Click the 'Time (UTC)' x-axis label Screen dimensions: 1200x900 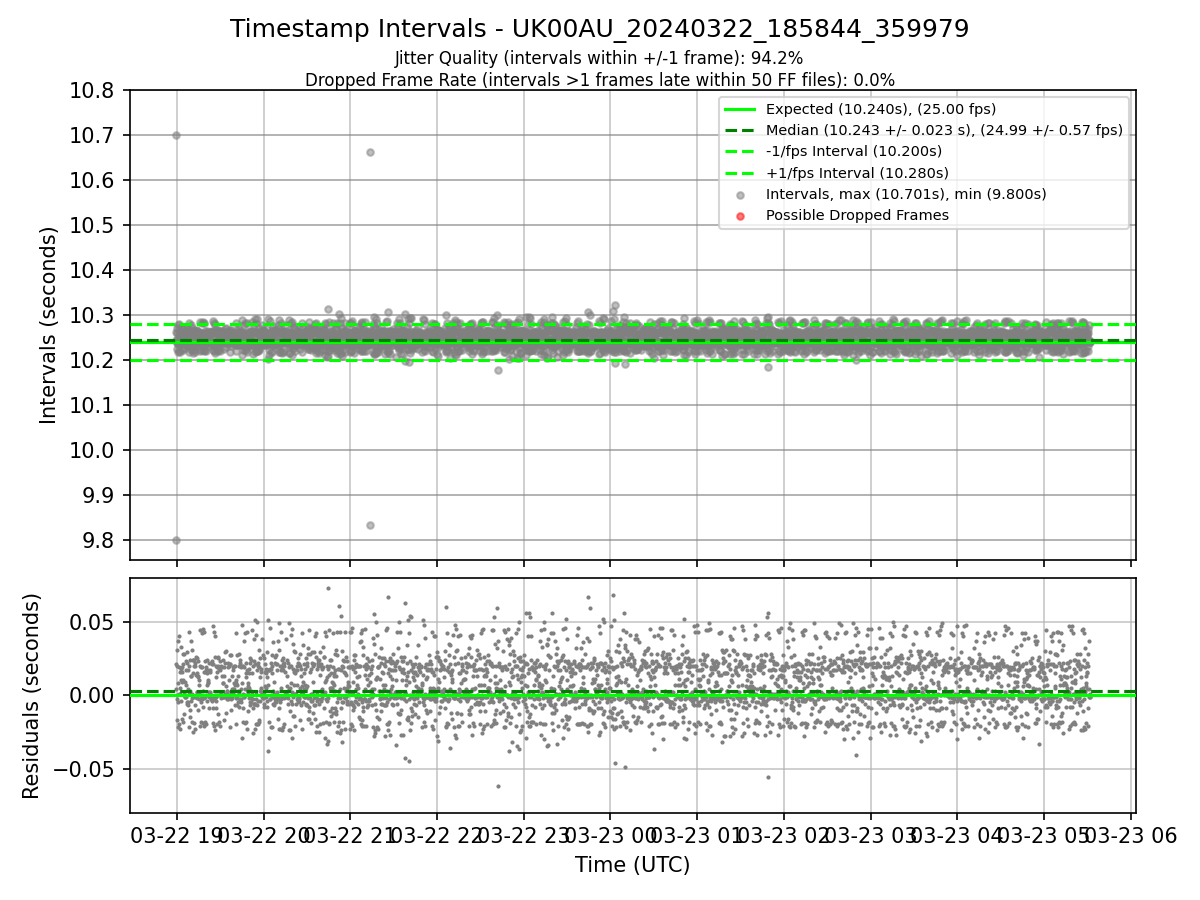[632, 865]
